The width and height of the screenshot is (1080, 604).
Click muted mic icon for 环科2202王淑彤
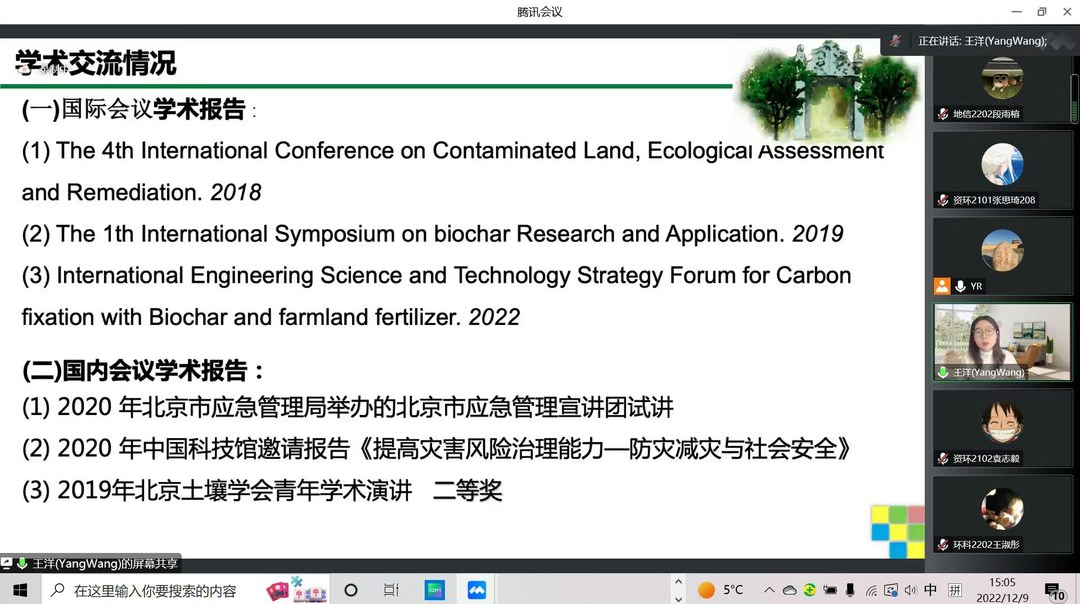943,544
